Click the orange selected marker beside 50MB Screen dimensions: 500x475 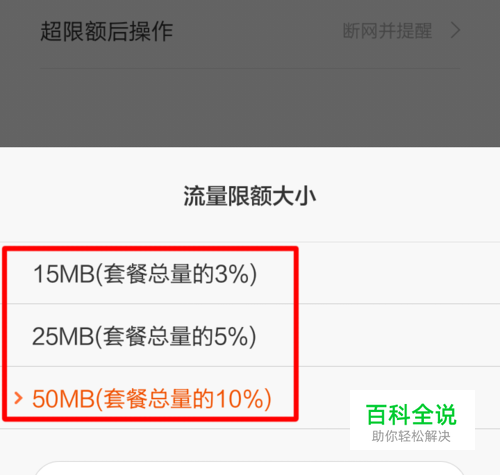19,398
